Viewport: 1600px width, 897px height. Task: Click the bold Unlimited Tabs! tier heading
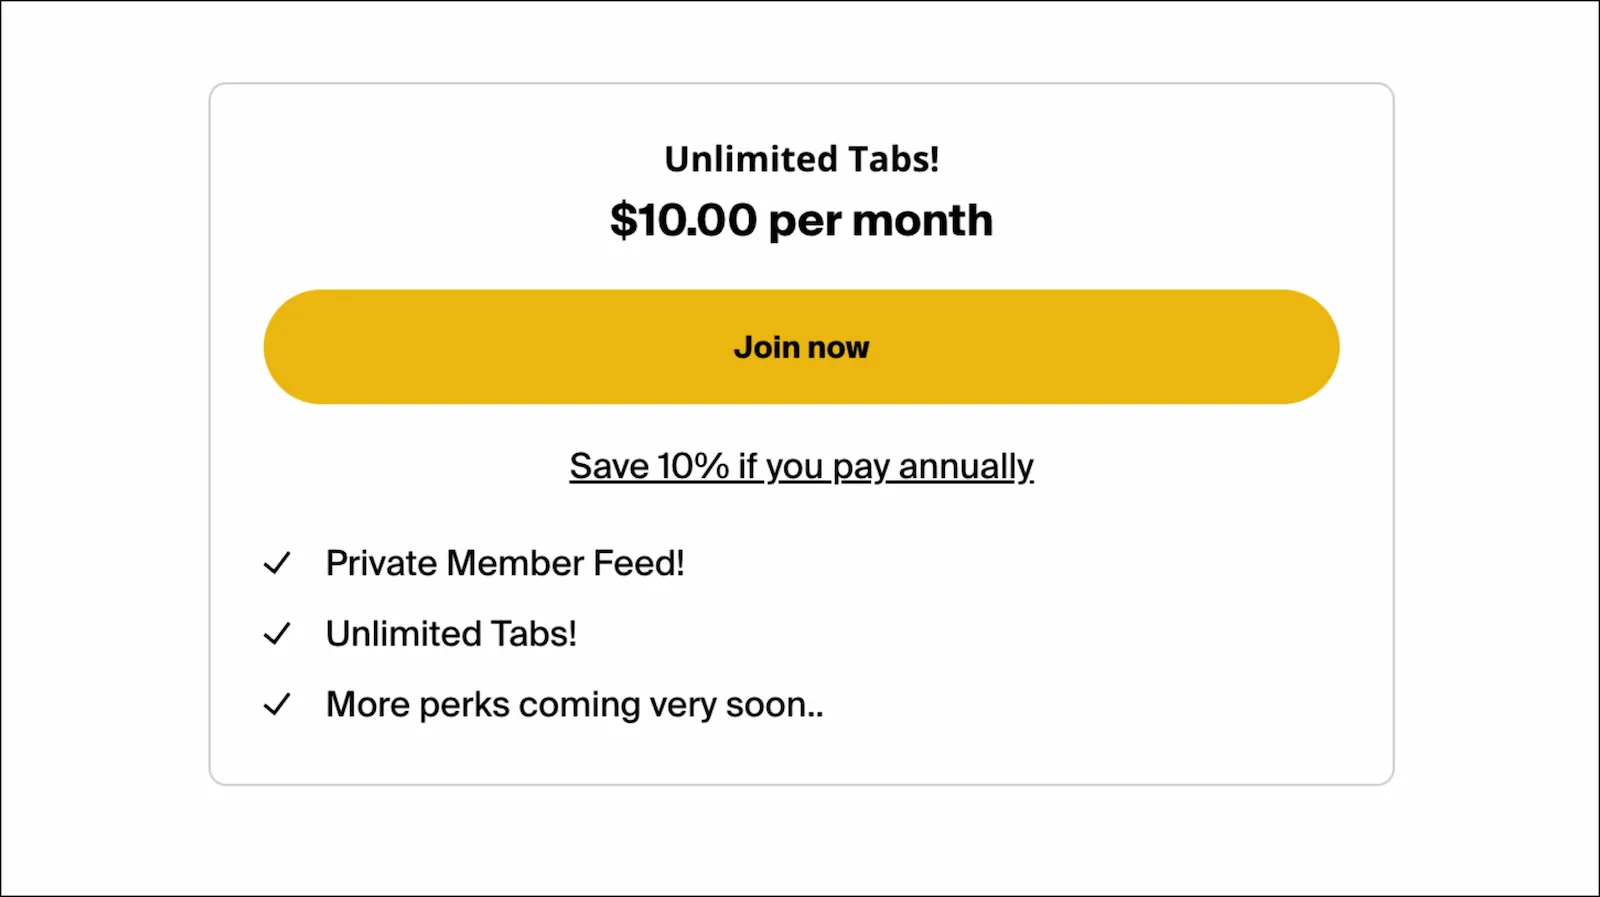(x=801, y=159)
